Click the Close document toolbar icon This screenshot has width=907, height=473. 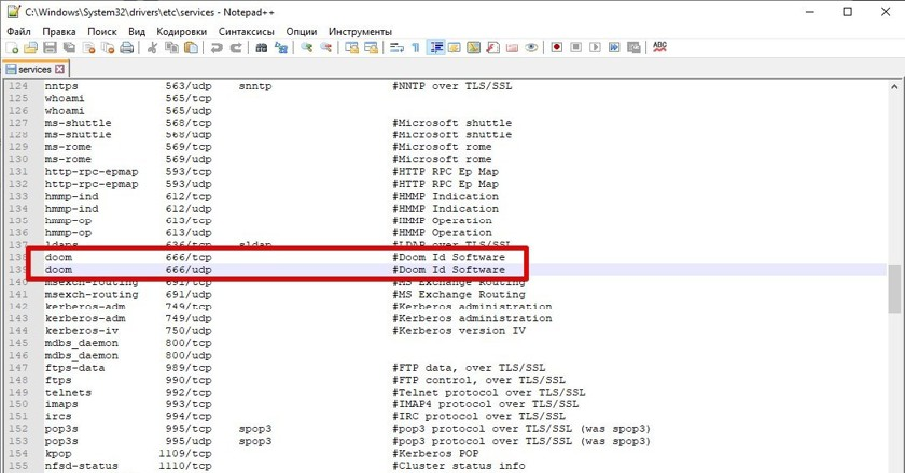pyautogui.click(x=89, y=48)
